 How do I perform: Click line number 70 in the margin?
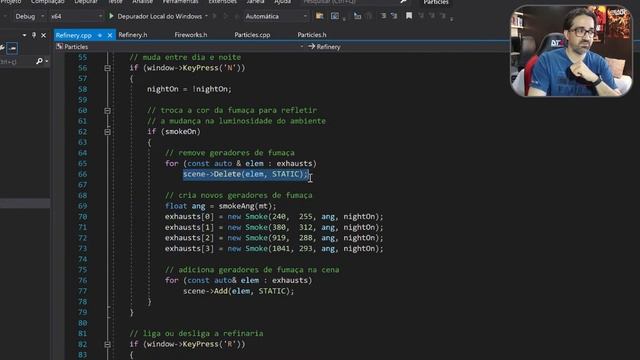[x=82, y=217]
